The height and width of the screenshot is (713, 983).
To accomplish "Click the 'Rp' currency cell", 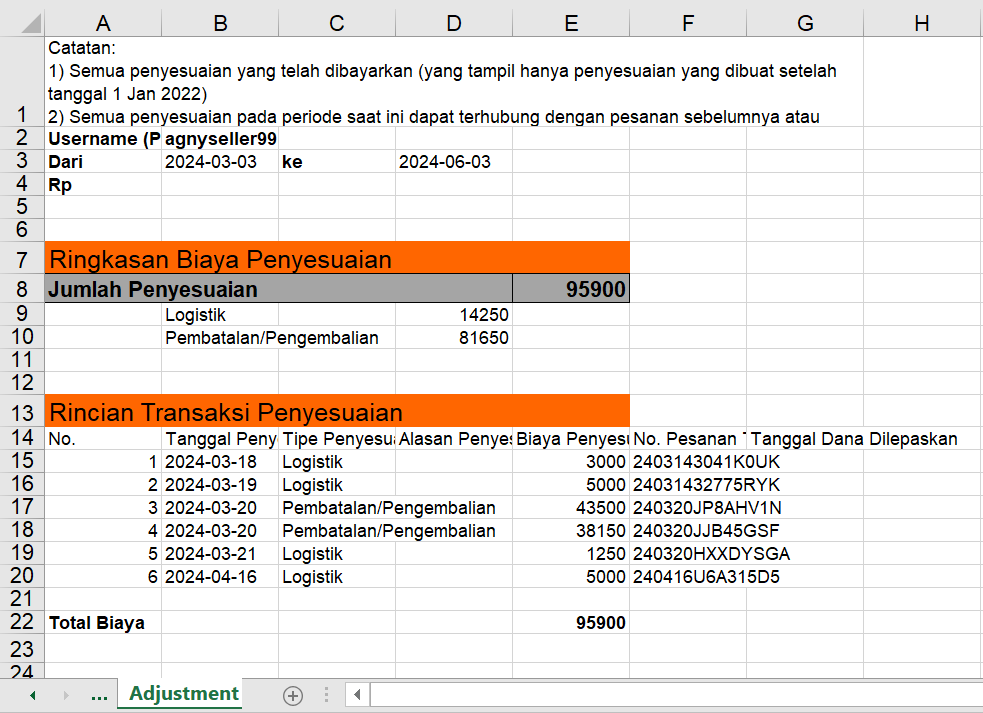I will pos(103,184).
